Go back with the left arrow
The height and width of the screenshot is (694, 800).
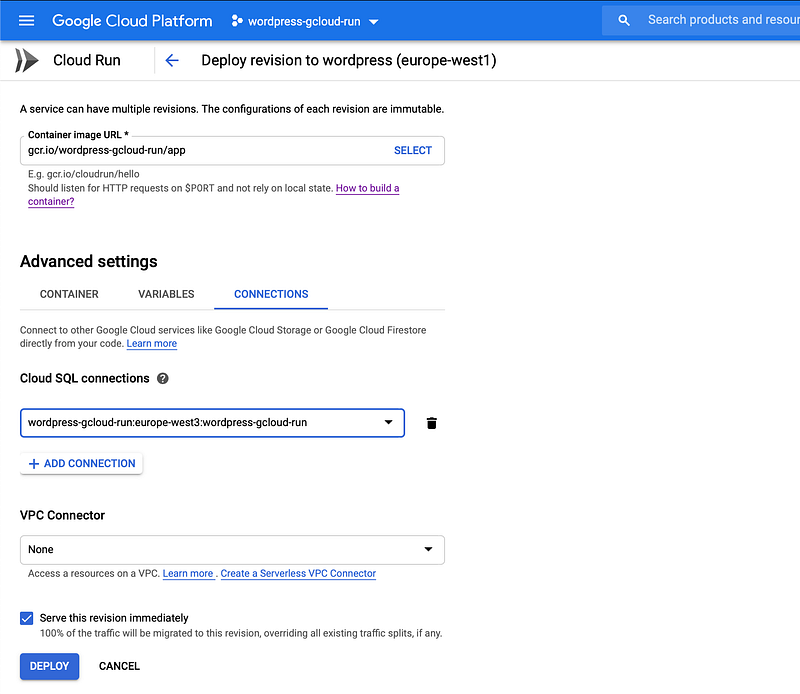[172, 61]
